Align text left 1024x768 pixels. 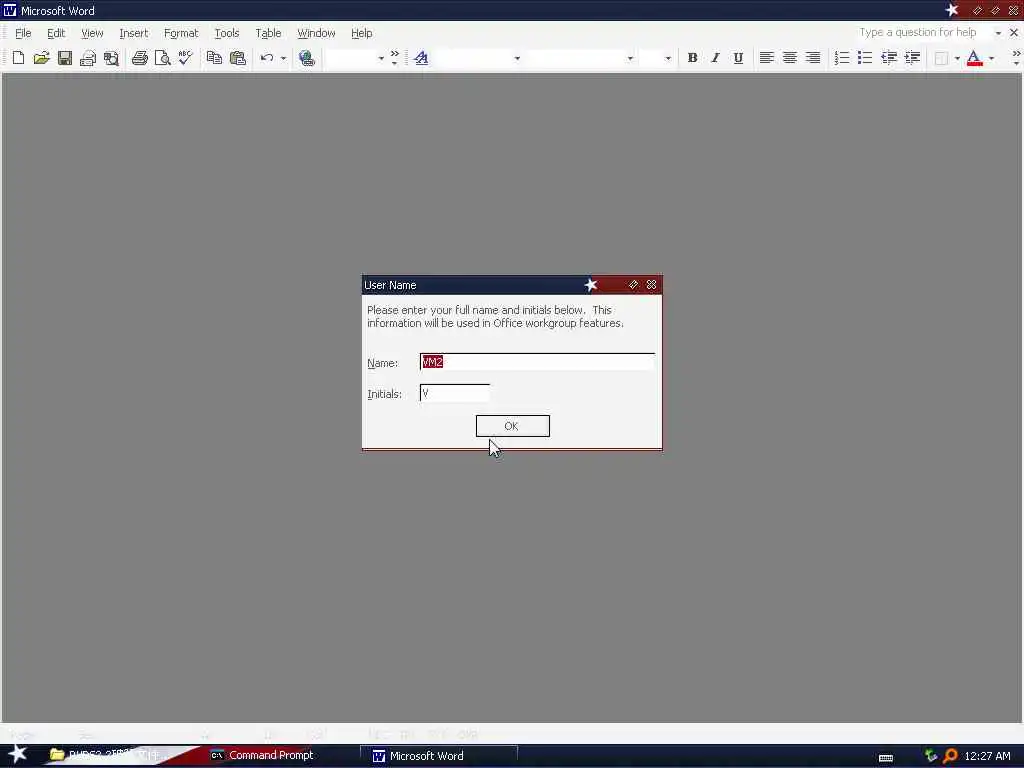click(x=767, y=58)
